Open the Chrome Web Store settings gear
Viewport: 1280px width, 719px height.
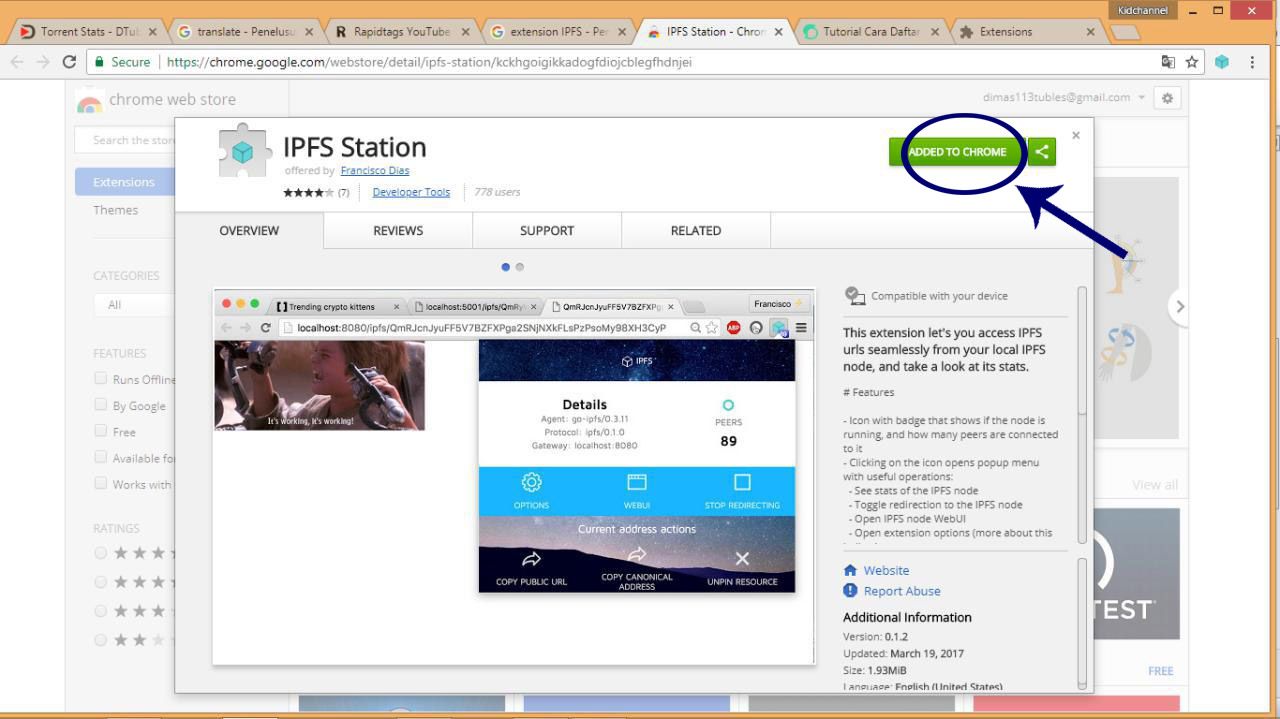coord(1167,98)
